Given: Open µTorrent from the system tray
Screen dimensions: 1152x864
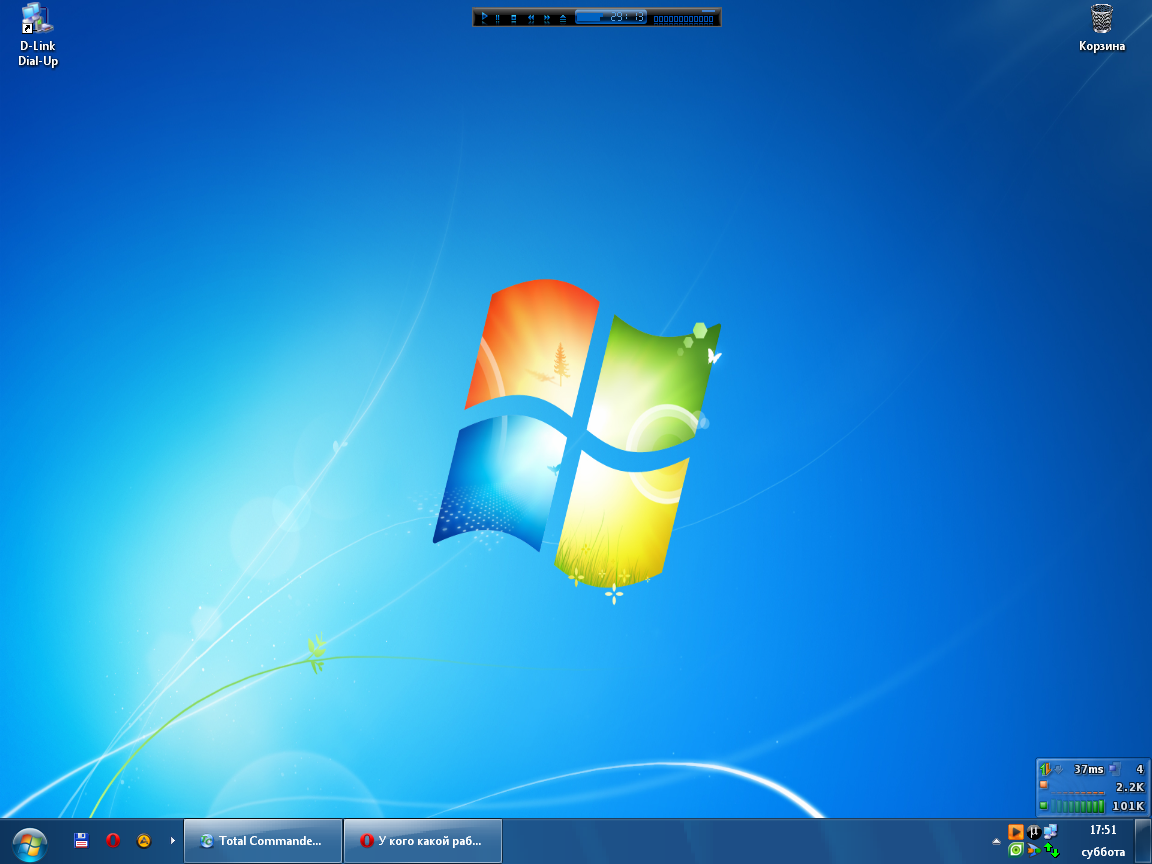Looking at the screenshot, I should pos(1034,831).
